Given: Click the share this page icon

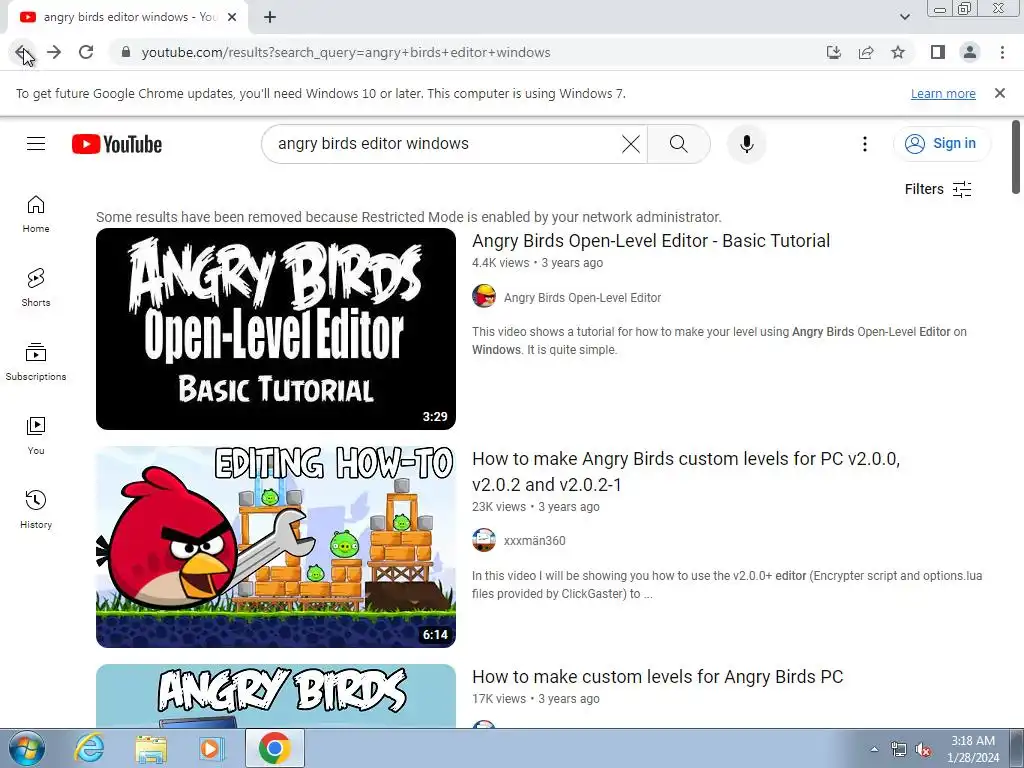Looking at the screenshot, I should pos(866,52).
